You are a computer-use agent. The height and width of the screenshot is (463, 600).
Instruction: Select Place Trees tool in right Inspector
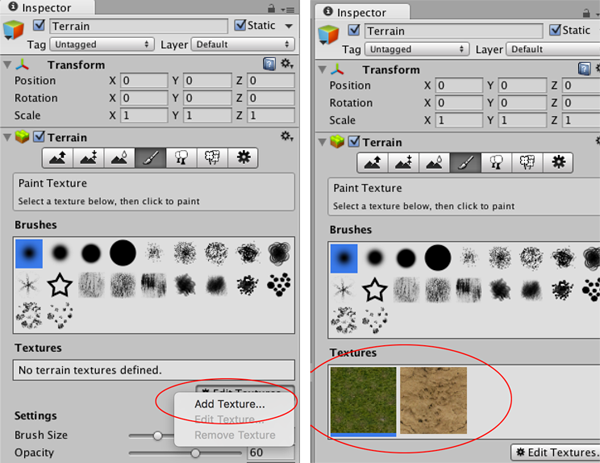coord(497,163)
